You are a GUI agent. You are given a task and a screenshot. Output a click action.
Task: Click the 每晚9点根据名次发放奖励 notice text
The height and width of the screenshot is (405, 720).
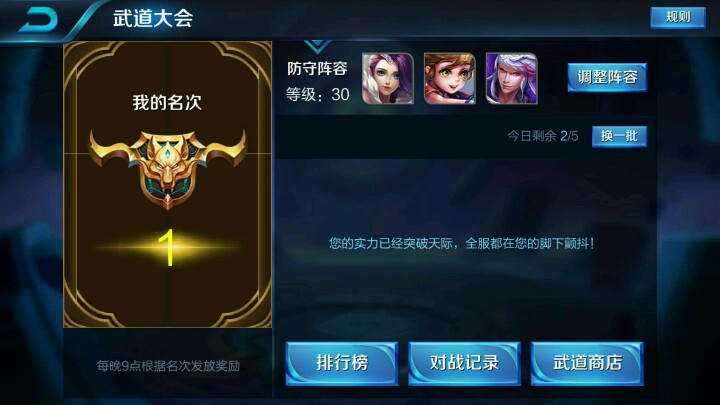point(168,366)
